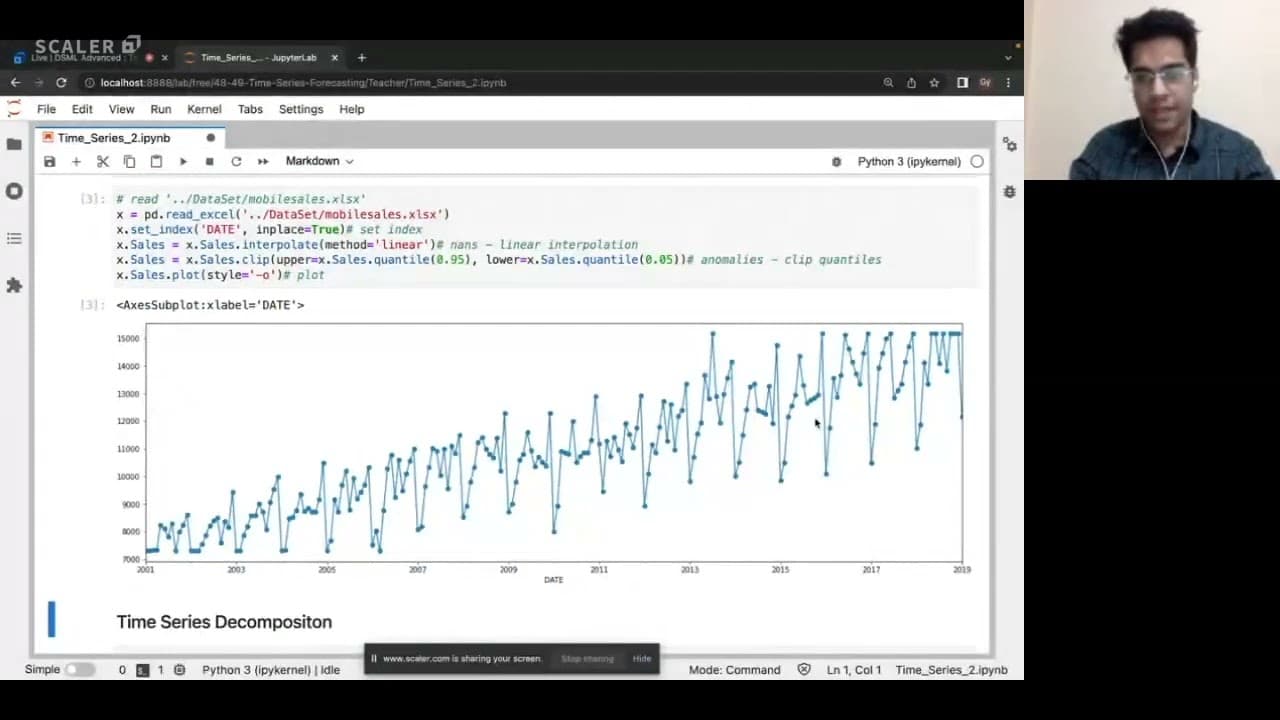Click the notebook unsaved changes dot
Image resolution: width=1280 pixels, height=720 pixels.
point(210,138)
